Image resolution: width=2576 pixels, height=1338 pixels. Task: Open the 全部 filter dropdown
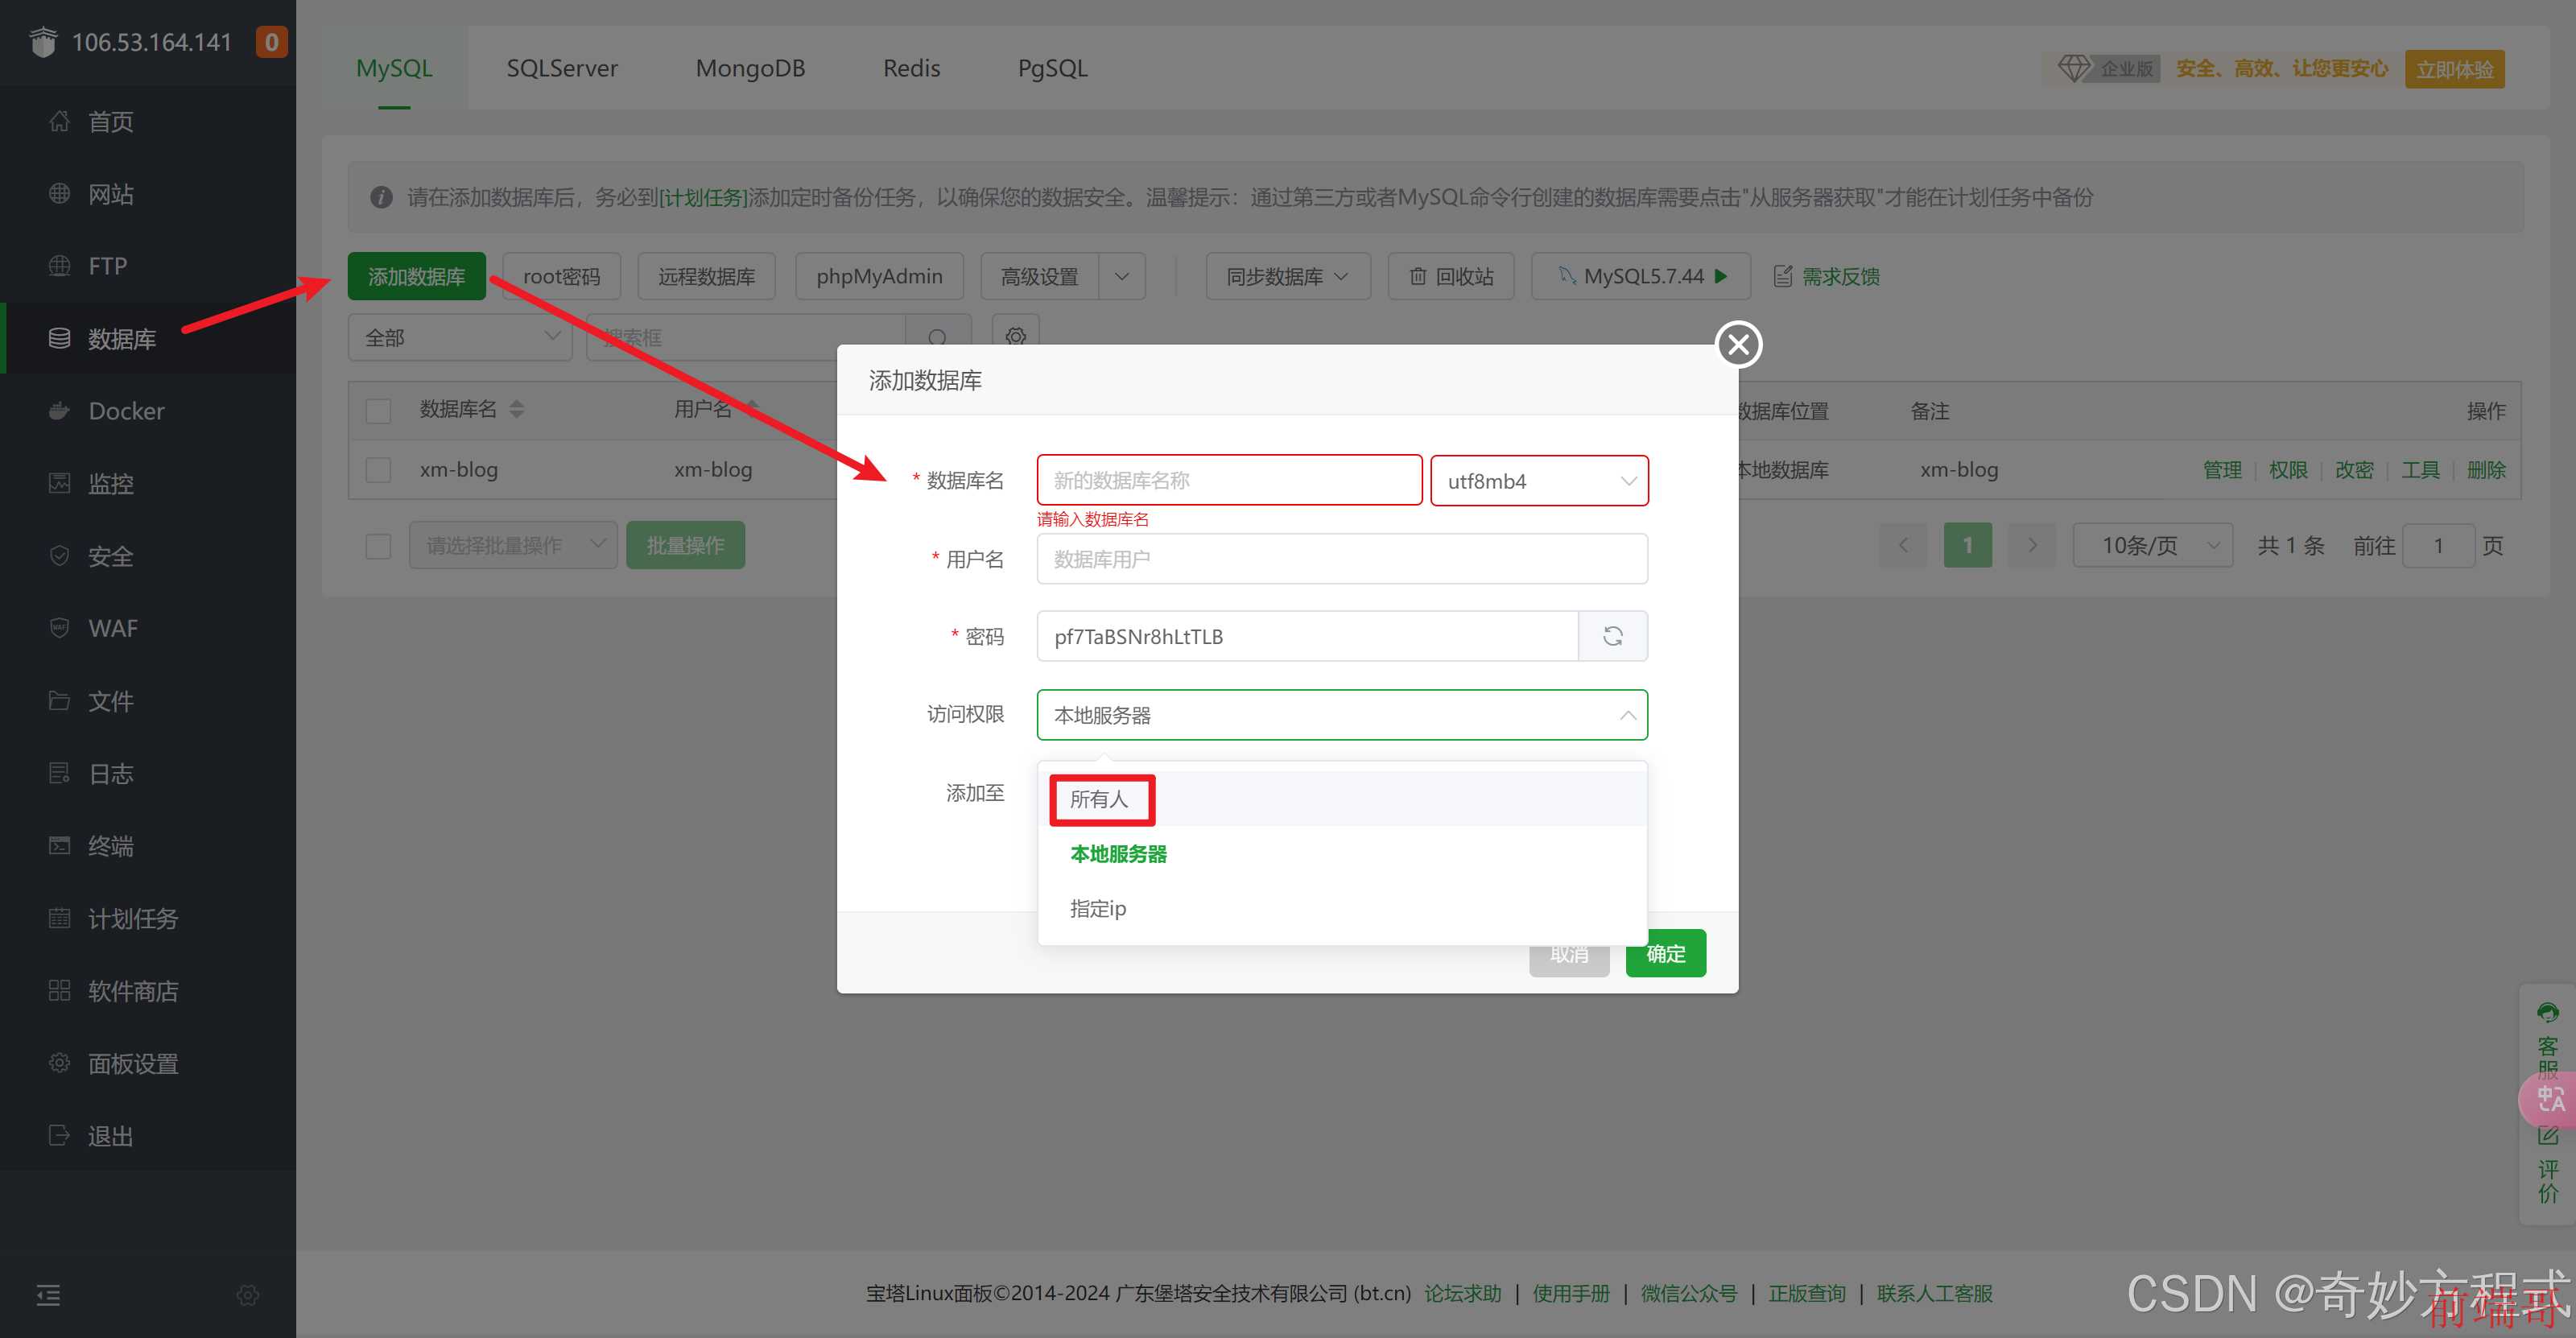[460, 338]
